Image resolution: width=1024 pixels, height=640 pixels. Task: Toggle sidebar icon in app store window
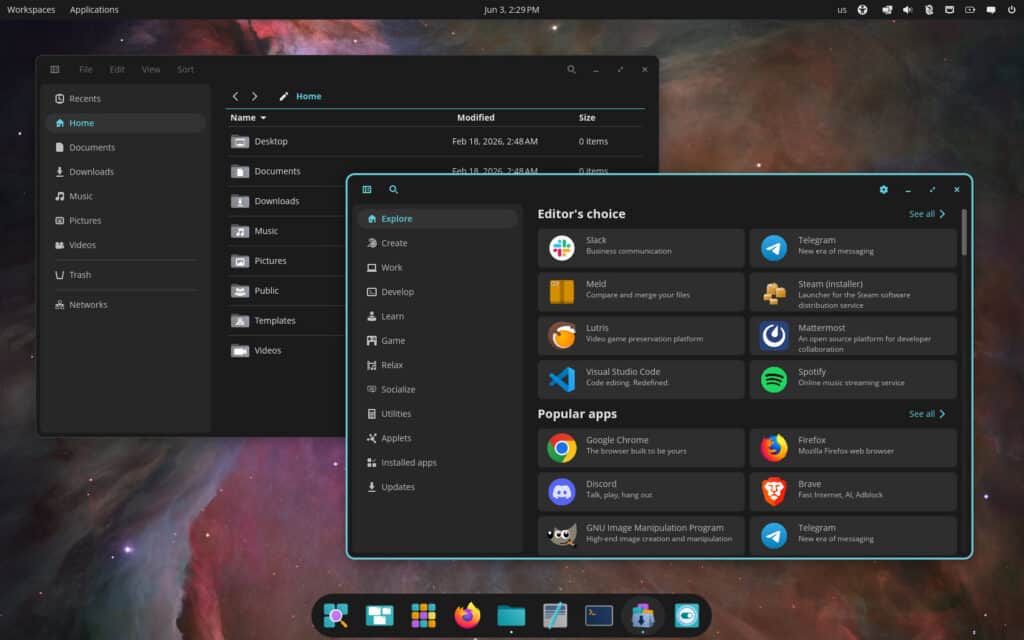click(x=367, y=189)
